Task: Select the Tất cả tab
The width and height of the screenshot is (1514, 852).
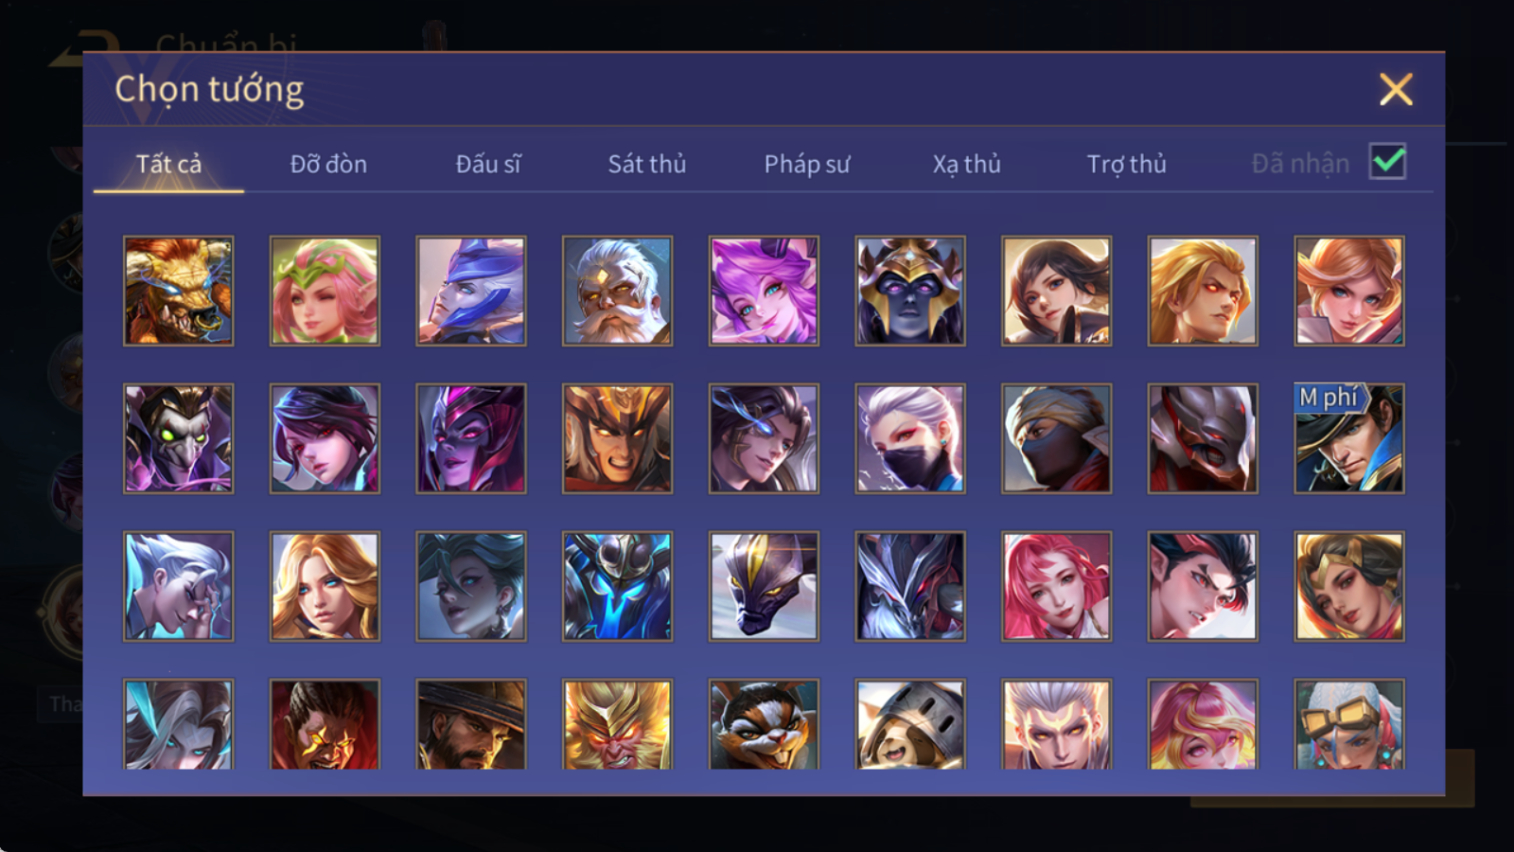Action: [x=169, y=164]
